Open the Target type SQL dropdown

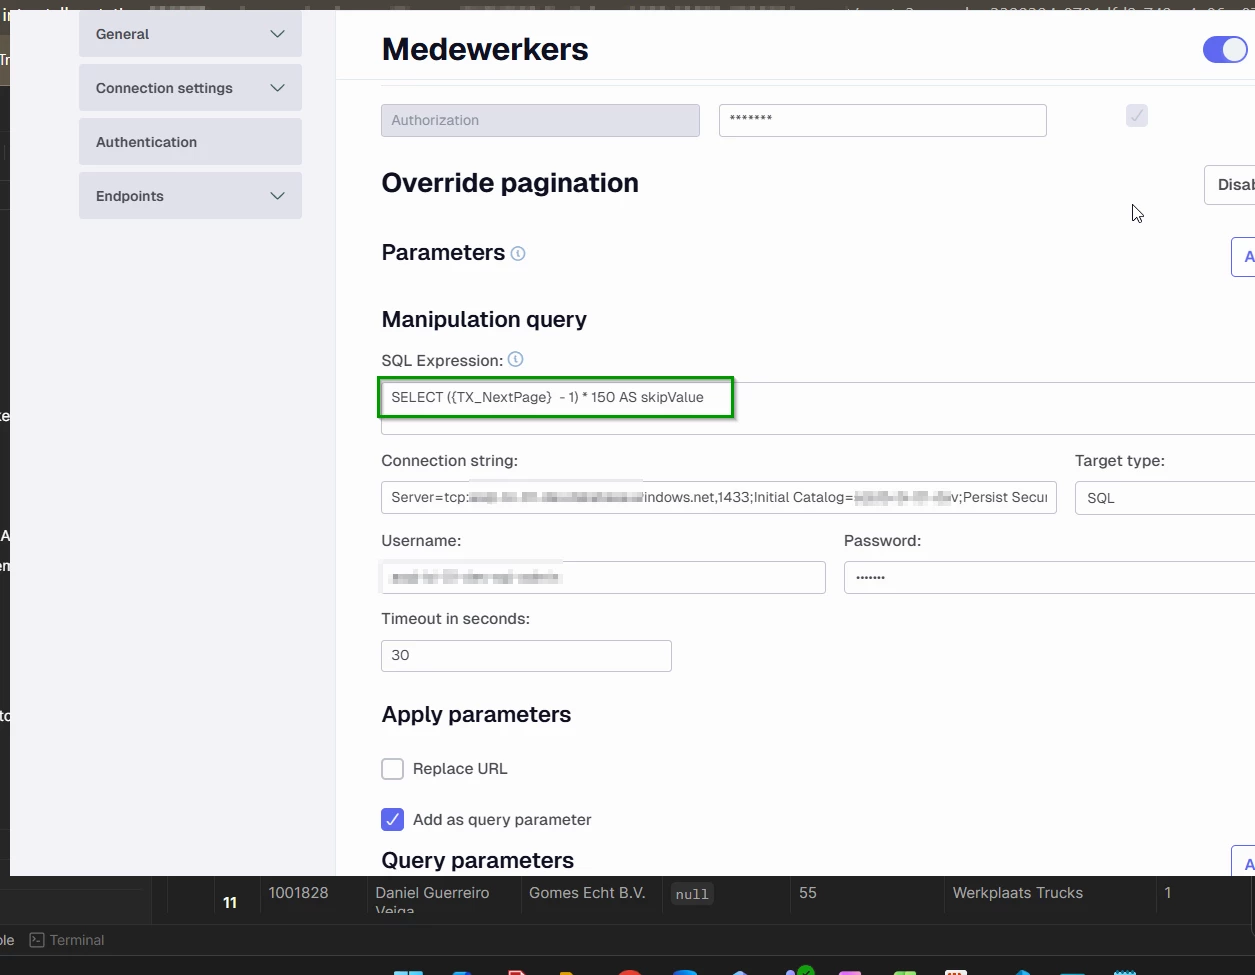[x=1165, y=498]
